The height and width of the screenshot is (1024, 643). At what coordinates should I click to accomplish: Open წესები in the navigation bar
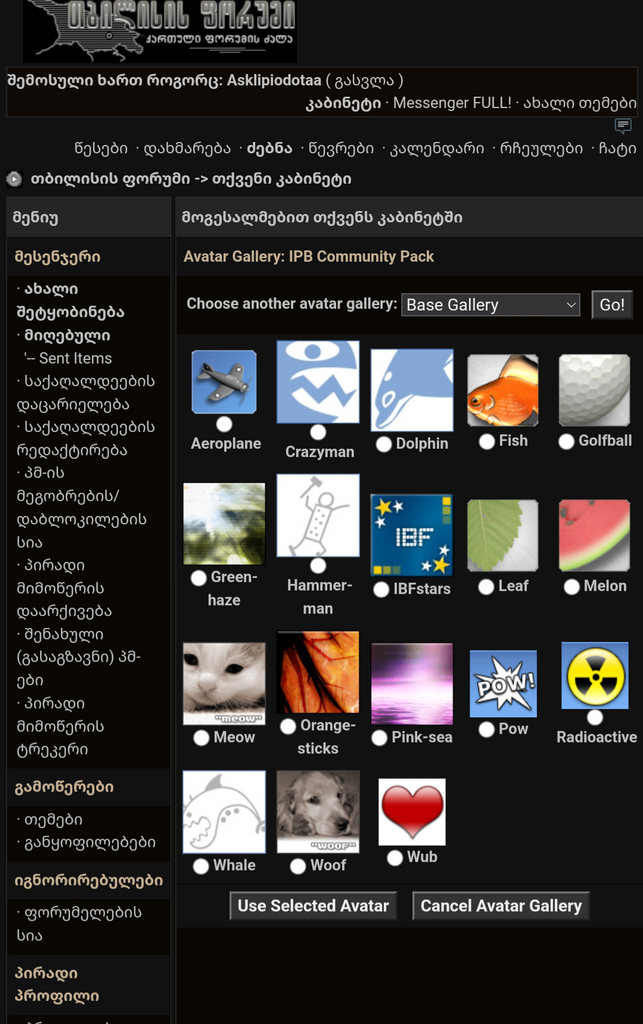point(101,149)
